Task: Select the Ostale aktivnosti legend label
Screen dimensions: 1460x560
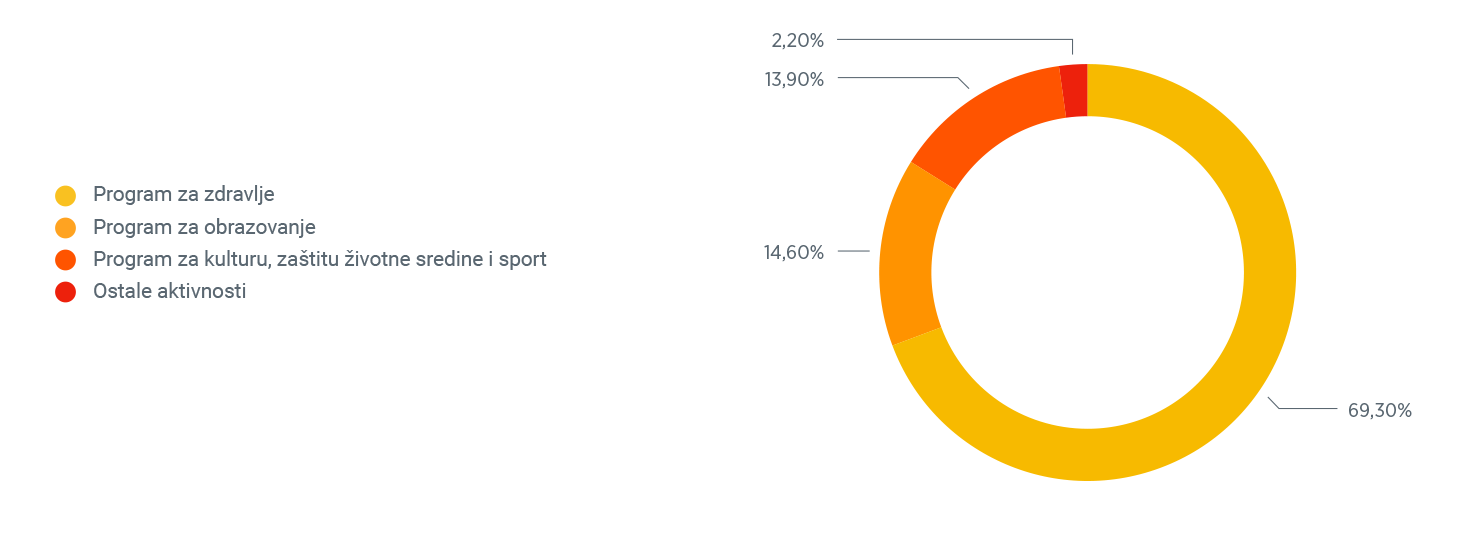Action: coord(170,291)
